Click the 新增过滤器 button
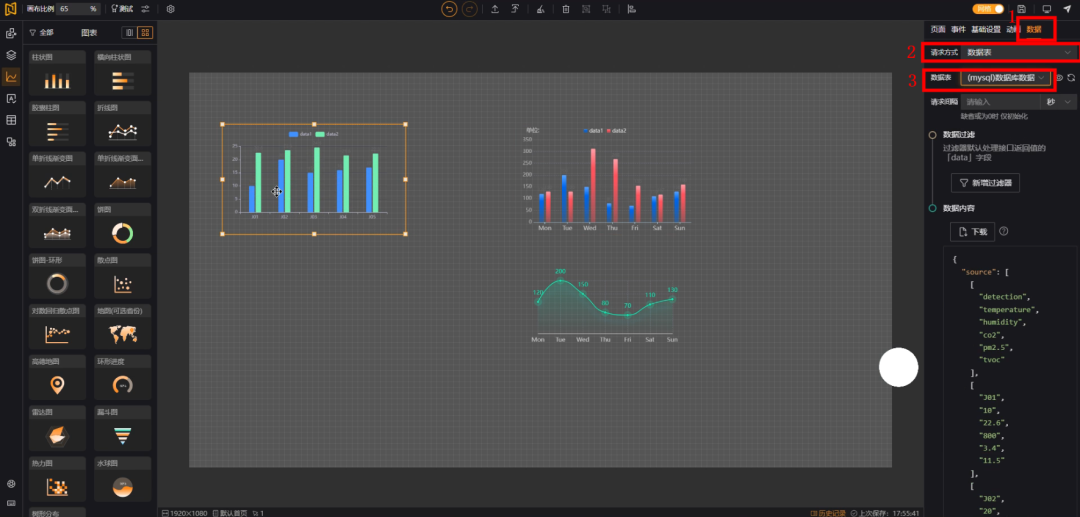Viewport: 1080px width, 517px height. coord(985,182)
